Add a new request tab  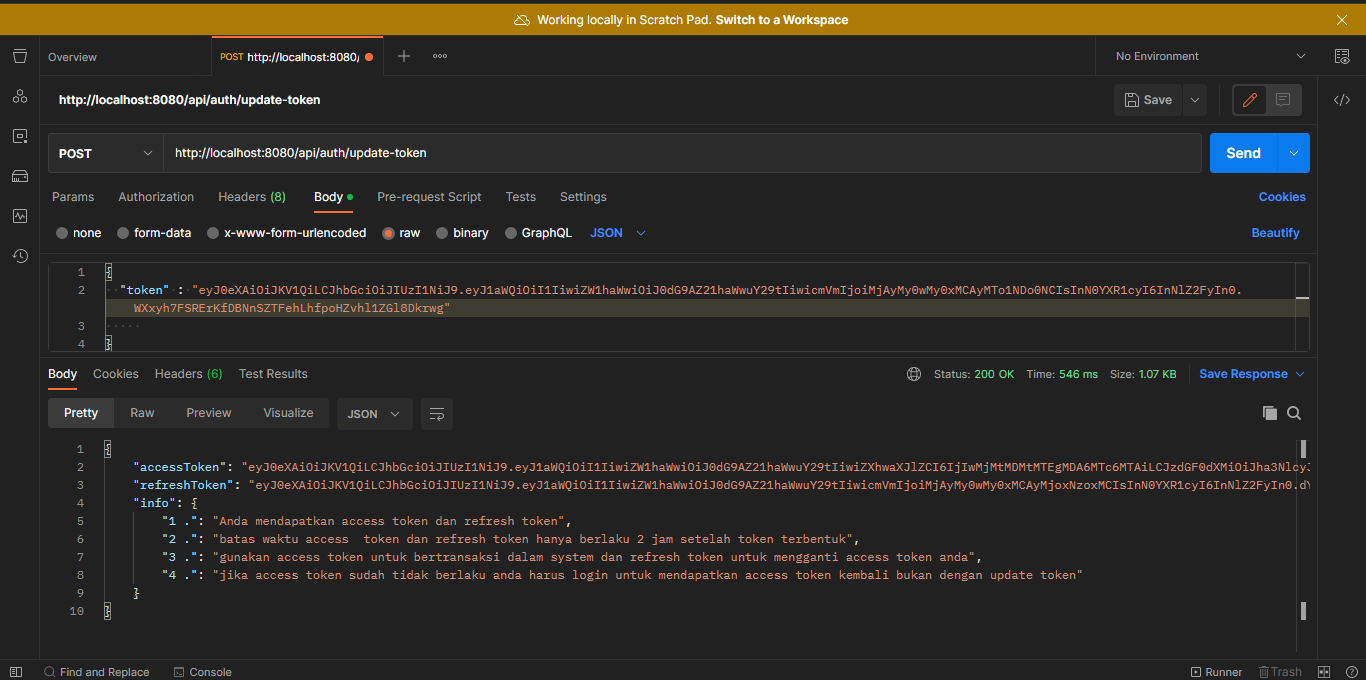point(404,56)
